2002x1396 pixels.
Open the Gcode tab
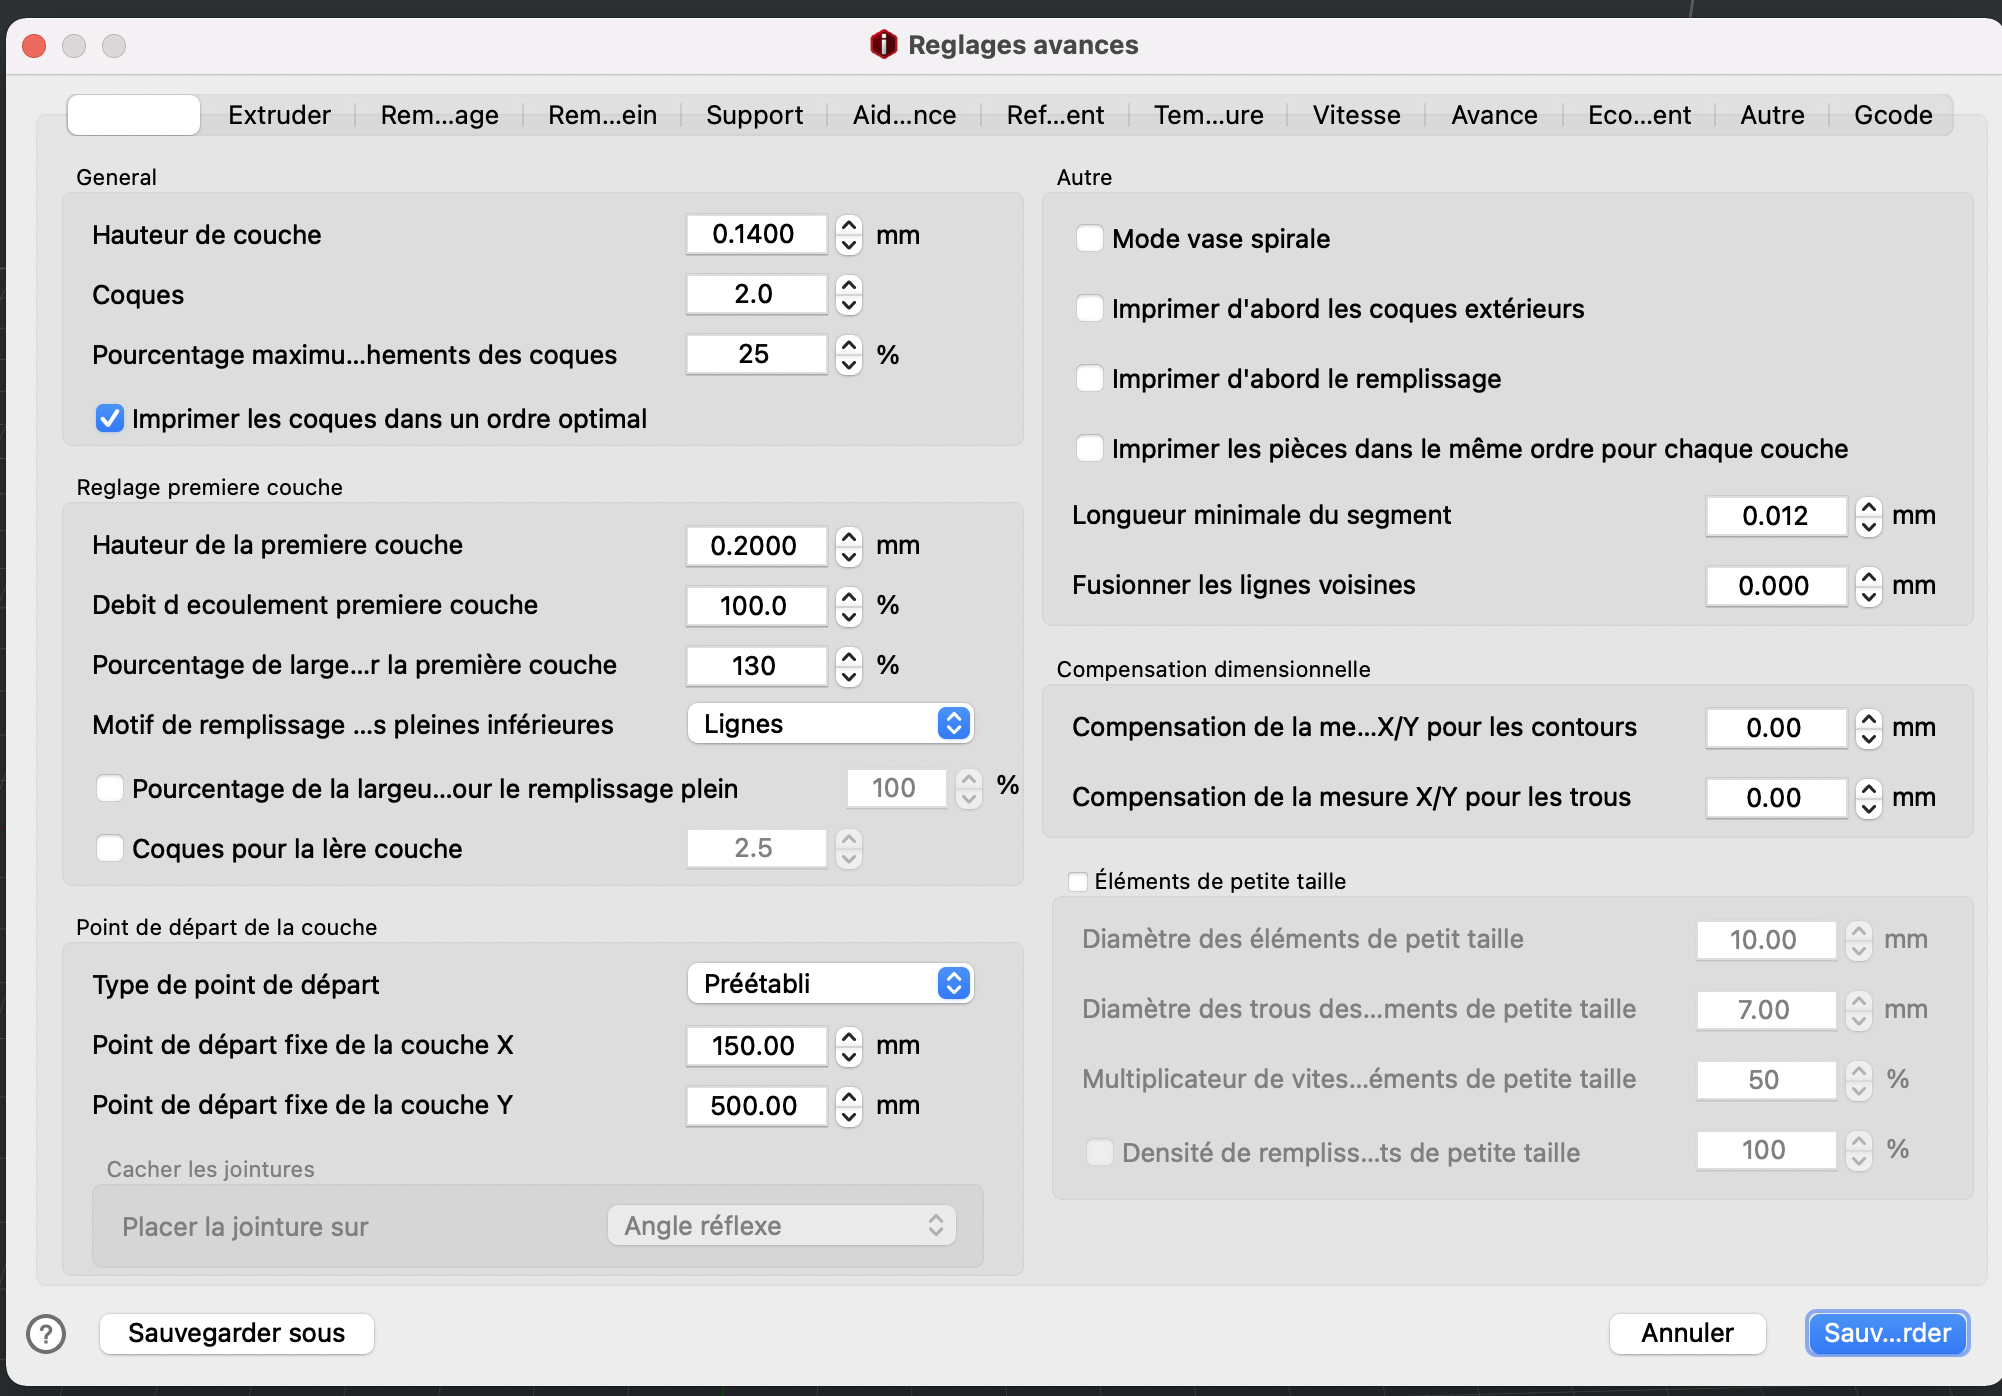1892,115
